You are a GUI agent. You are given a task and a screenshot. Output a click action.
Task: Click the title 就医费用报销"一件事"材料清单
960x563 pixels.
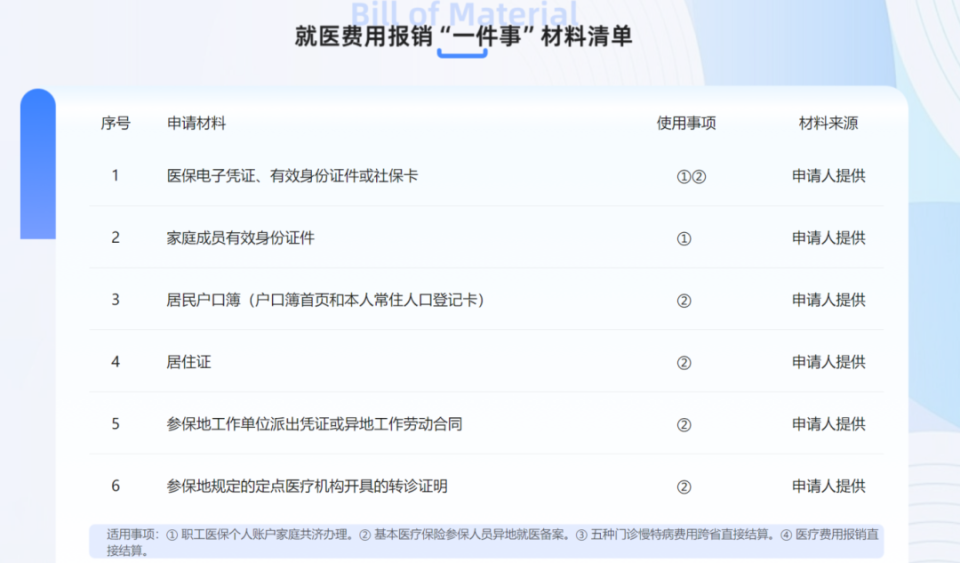coord(463,36)
